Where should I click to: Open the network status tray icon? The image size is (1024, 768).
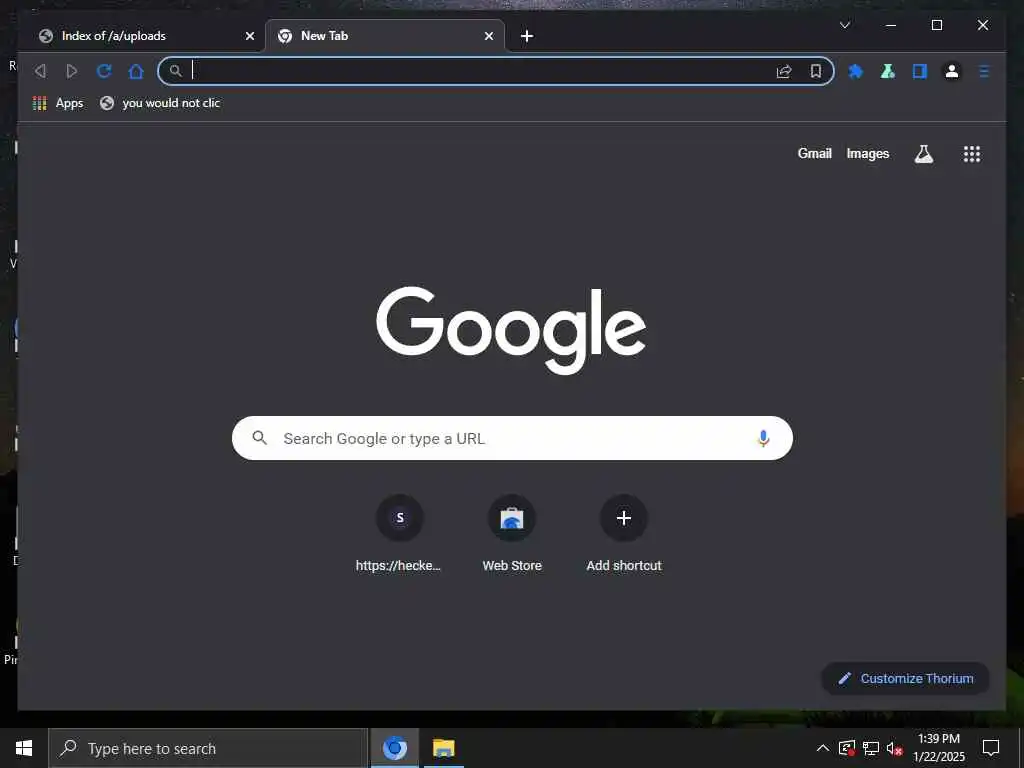871,748
